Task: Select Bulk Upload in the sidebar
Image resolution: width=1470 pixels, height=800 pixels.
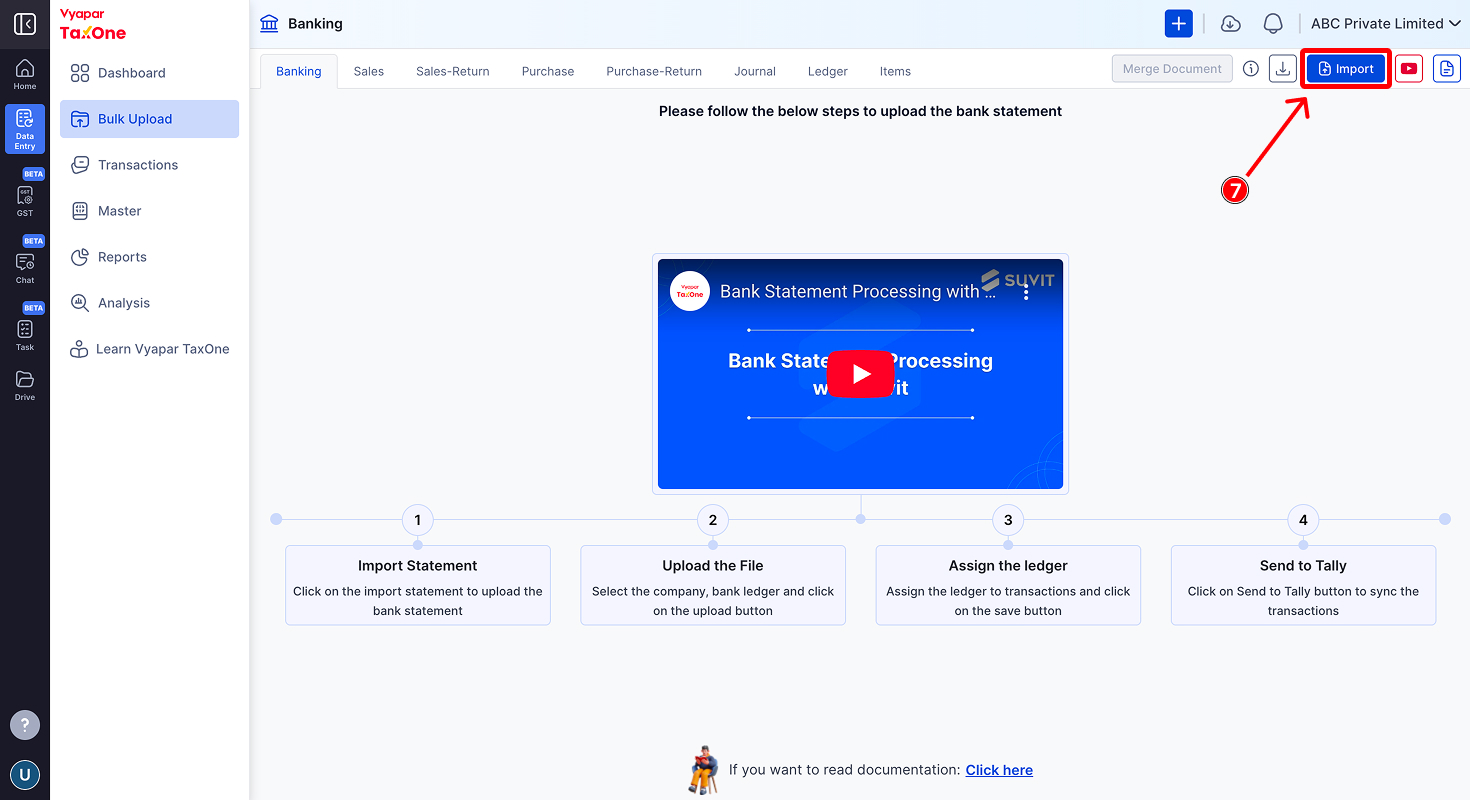Action: coord(149,119)
